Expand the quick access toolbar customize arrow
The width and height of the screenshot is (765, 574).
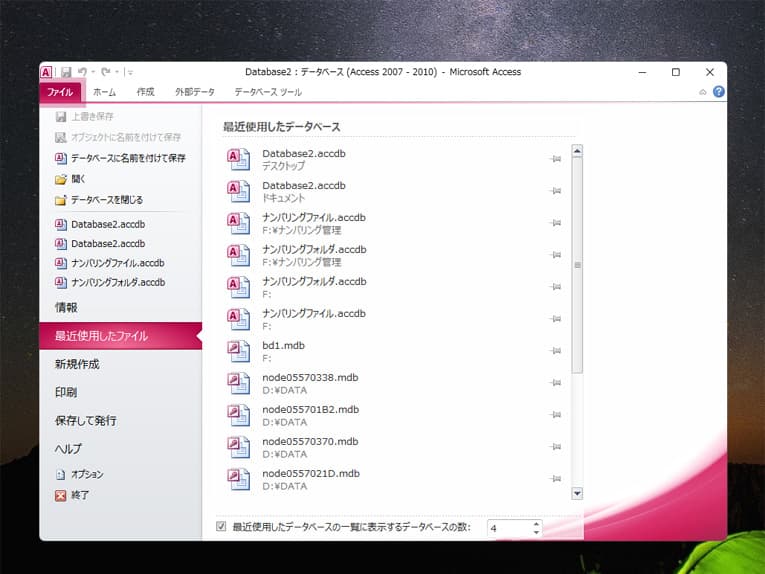click(130, 72)
